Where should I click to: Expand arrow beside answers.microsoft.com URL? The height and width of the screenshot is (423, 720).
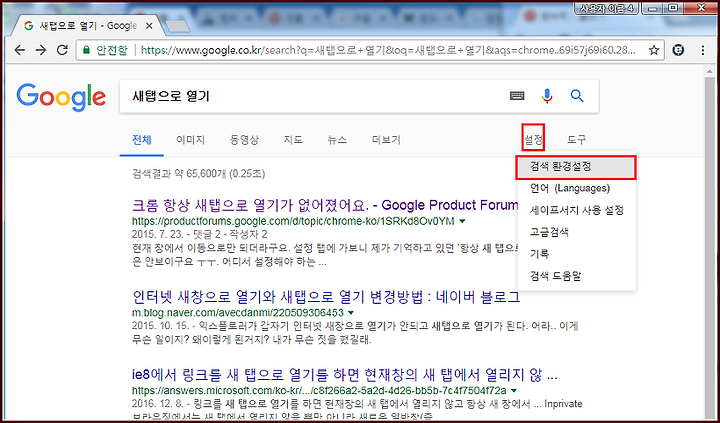tap(514, 391)
